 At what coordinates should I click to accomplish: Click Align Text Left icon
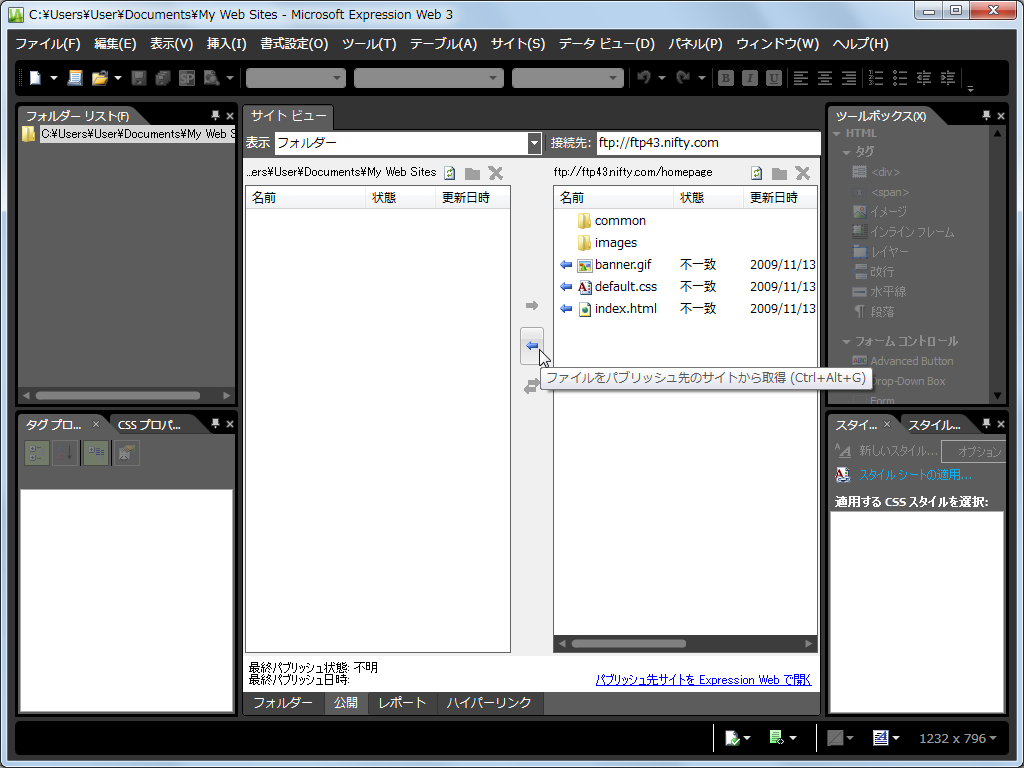coord(801,78)
